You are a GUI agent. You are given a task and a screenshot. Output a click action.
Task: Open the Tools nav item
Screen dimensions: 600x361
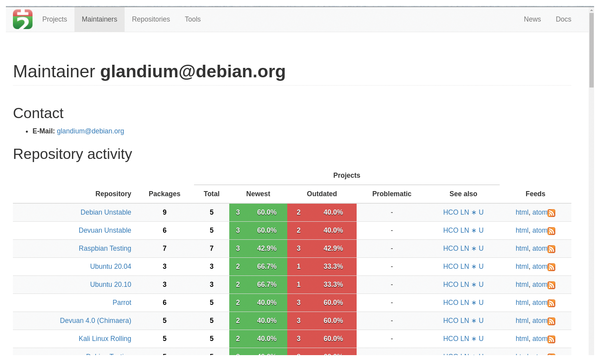192,19
